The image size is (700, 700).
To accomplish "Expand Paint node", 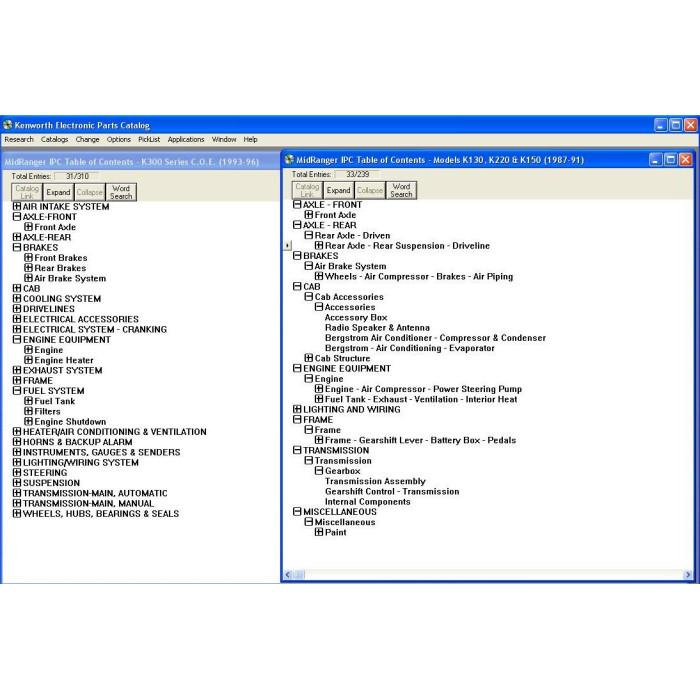I will pos(319,532).
